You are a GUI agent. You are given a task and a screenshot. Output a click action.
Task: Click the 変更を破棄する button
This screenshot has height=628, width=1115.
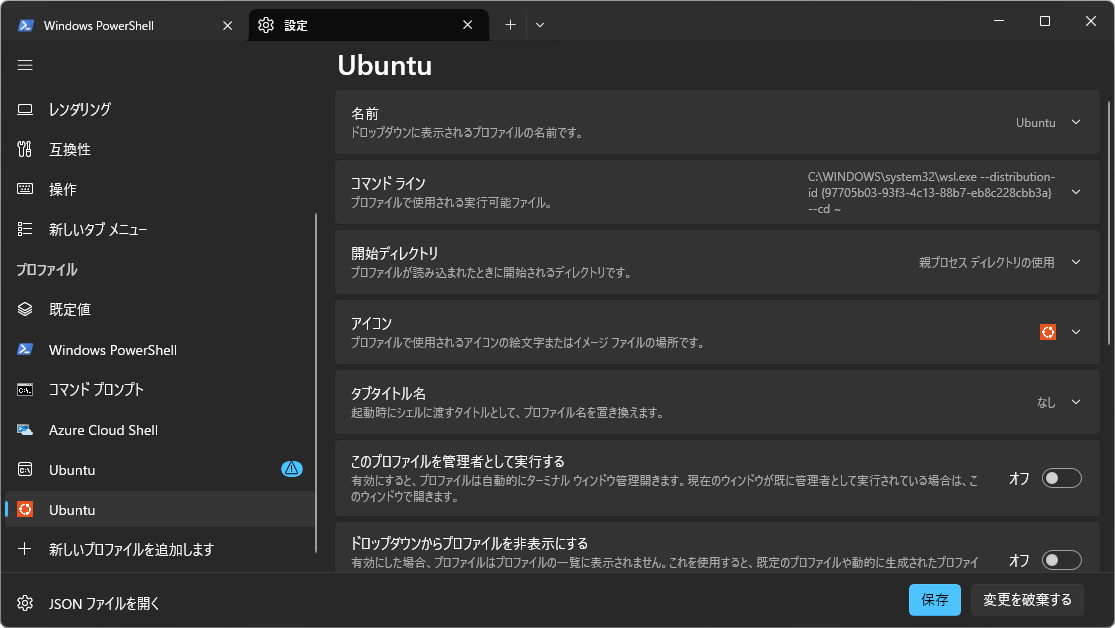tap(1027, 600)
